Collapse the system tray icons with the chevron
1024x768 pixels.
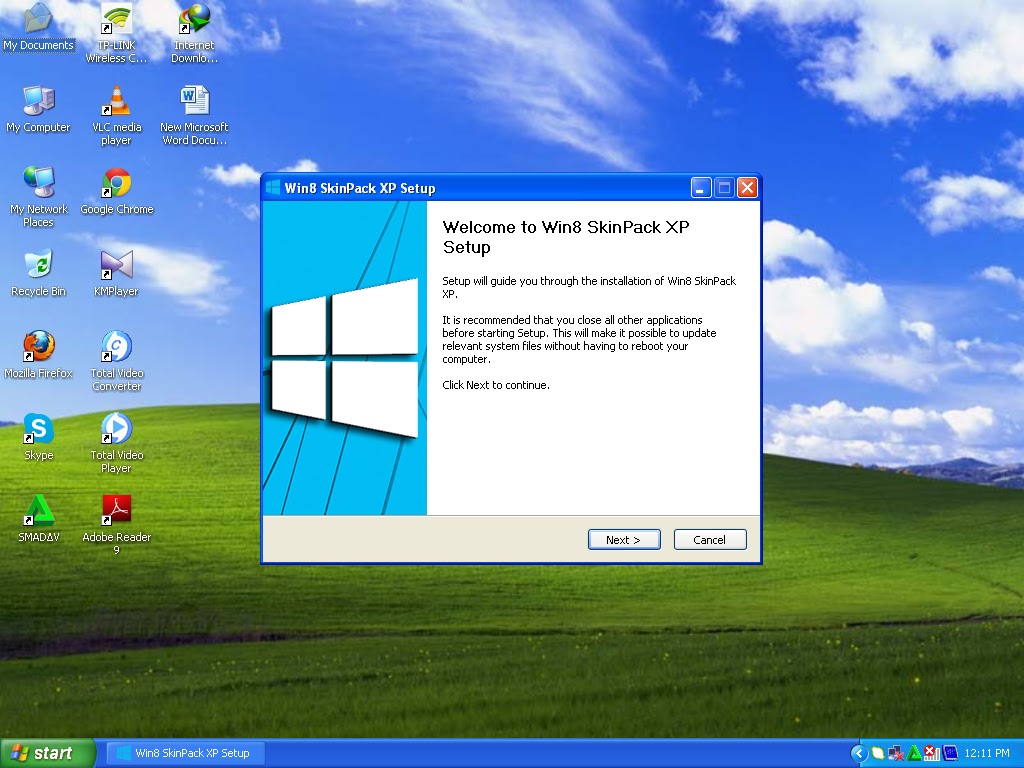[858, 752]
